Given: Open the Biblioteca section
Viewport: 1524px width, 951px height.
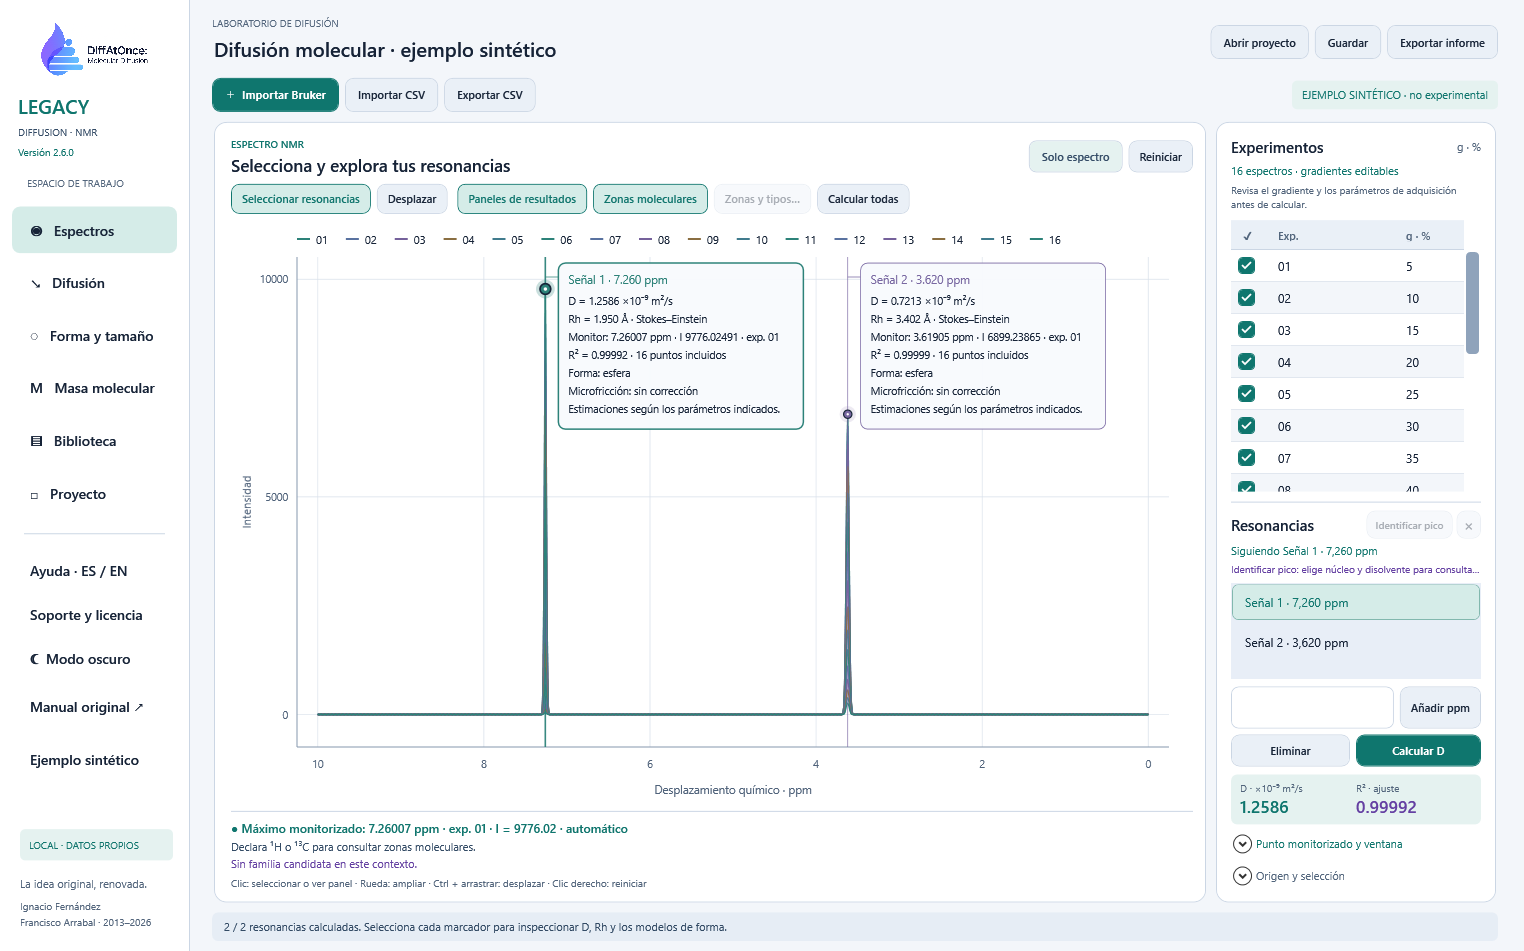Looking at the screenshot, I should pyautogui.click(x=94, y=441).
